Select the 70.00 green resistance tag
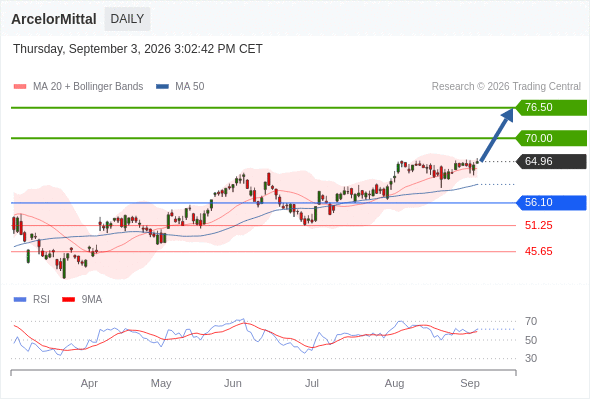The image size is (590, 400). click(x=551, y=138)
